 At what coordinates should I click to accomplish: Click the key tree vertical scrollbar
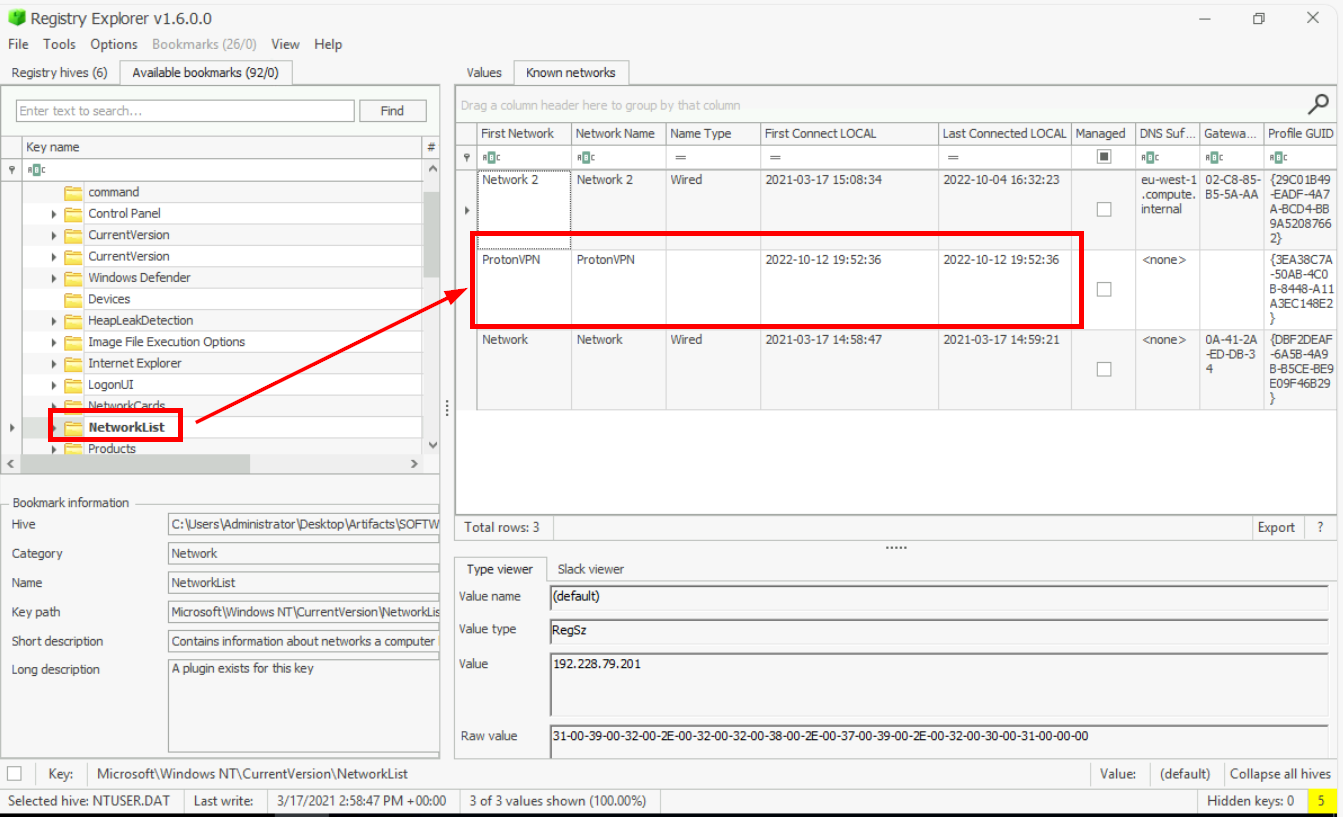pyautogui.click(x=432, y=233)
